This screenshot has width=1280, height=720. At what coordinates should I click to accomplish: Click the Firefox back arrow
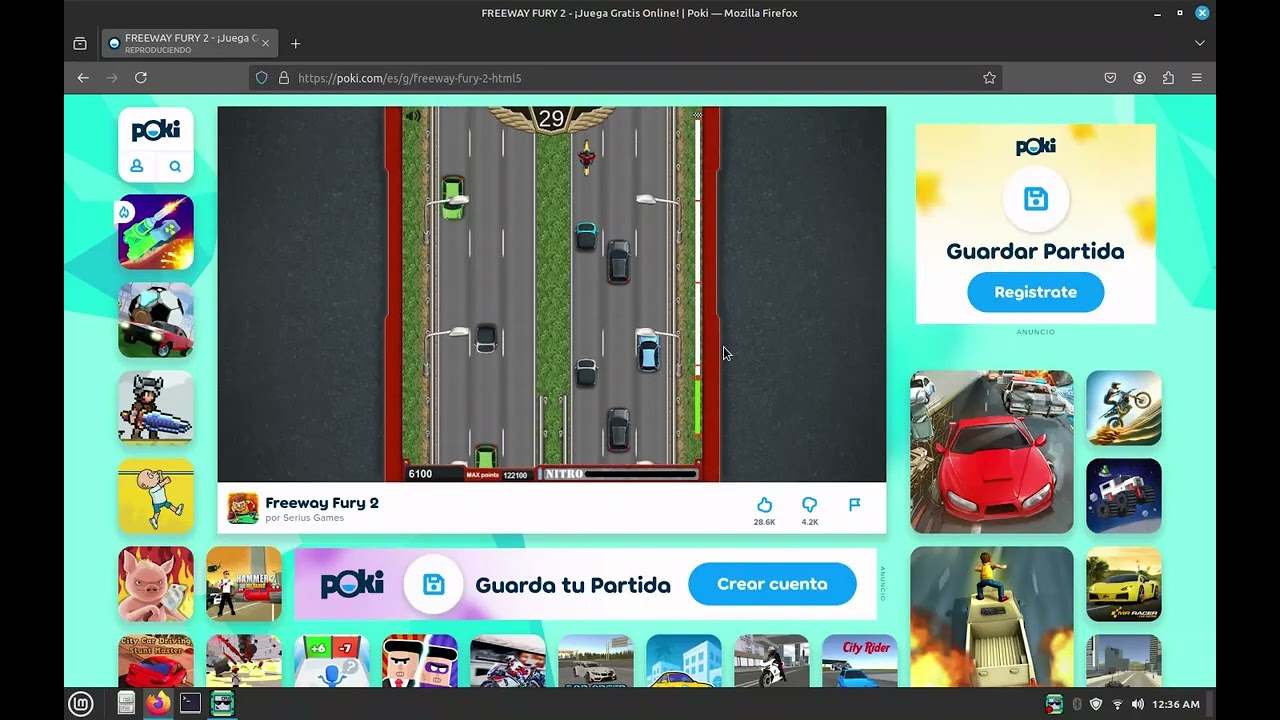coord(83,78)
